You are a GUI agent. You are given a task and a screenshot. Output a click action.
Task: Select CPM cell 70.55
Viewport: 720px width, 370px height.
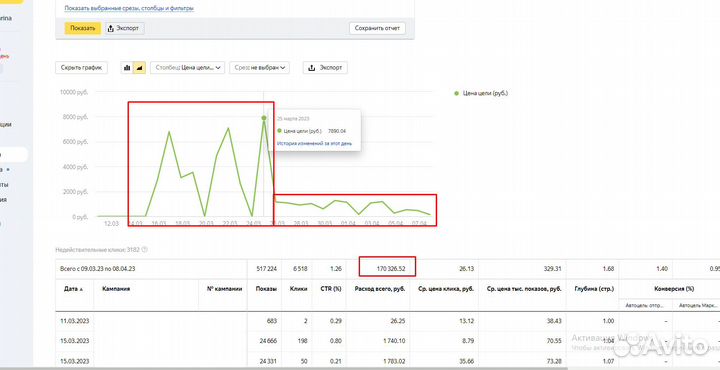pyautogui.click(x=554, y=341)
